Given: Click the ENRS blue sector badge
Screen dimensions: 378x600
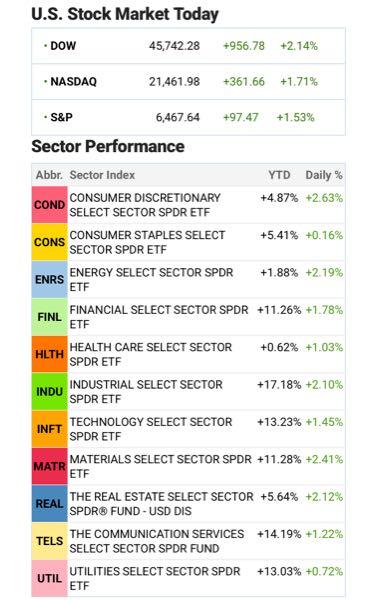Looking at the screenshot, I should (x=50, y=279).
